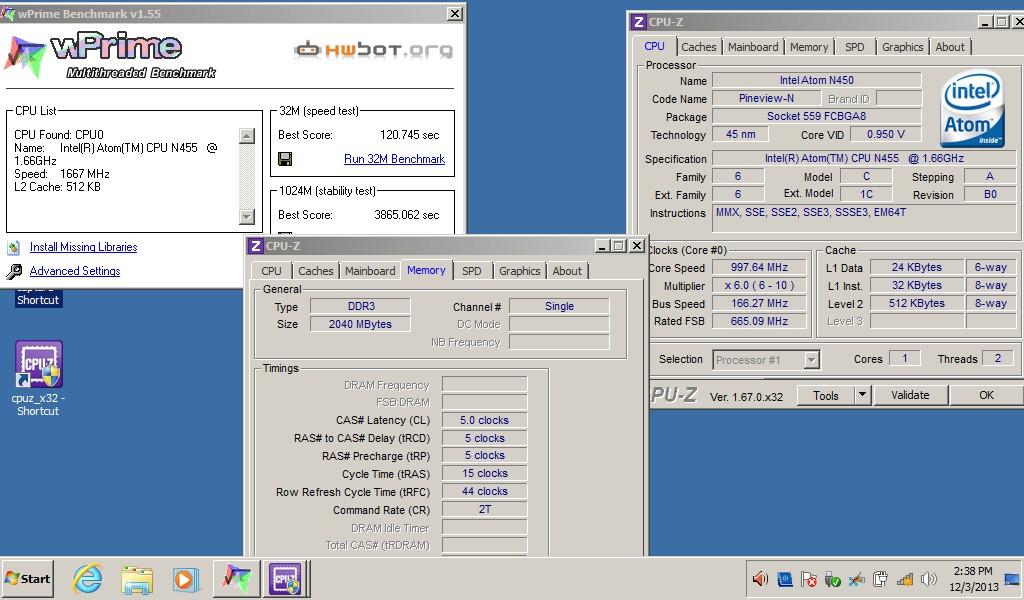Close the wPrime Benchmark window
The width and height of the screenshot is (1024, 600).
455,13
